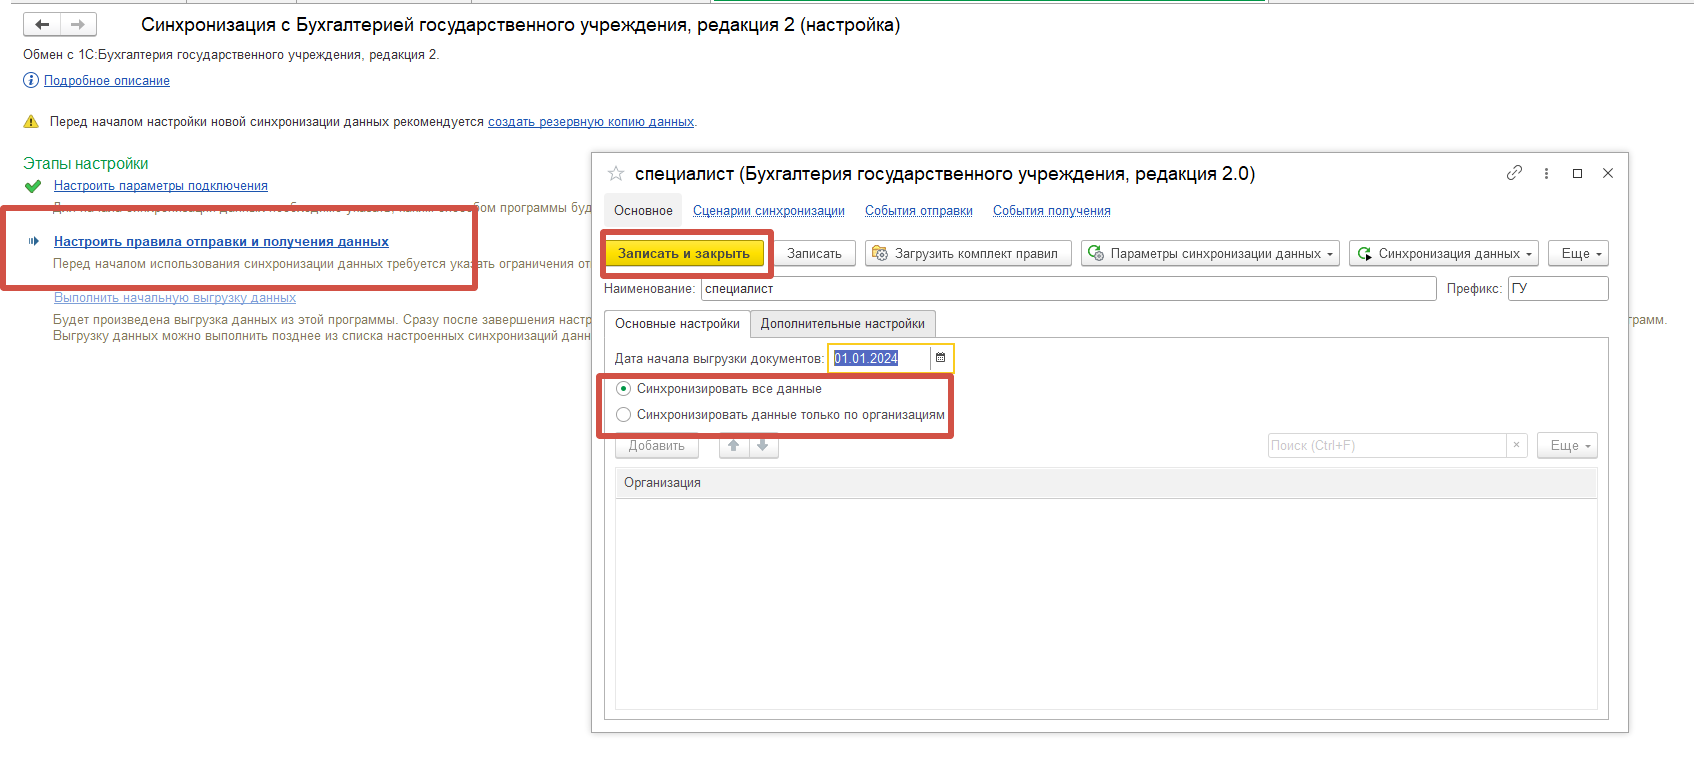Open Настроить параметры подключения link
1694x774 pixels.
[x=161, y=186]
